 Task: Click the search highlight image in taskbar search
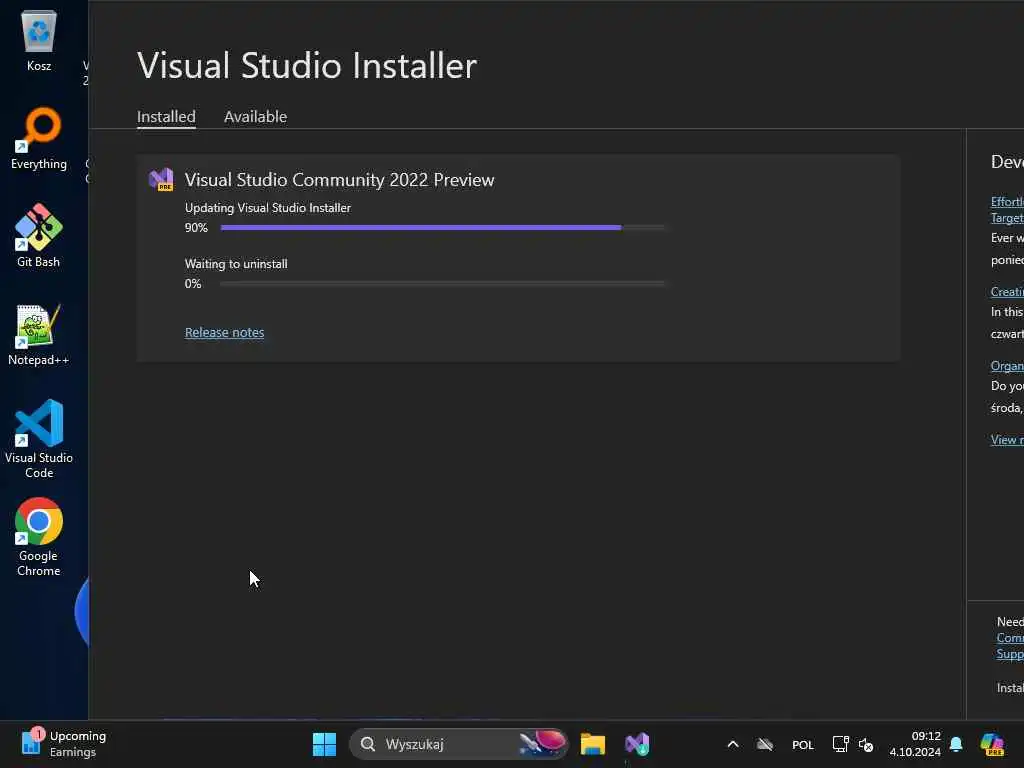click(543, 743)
